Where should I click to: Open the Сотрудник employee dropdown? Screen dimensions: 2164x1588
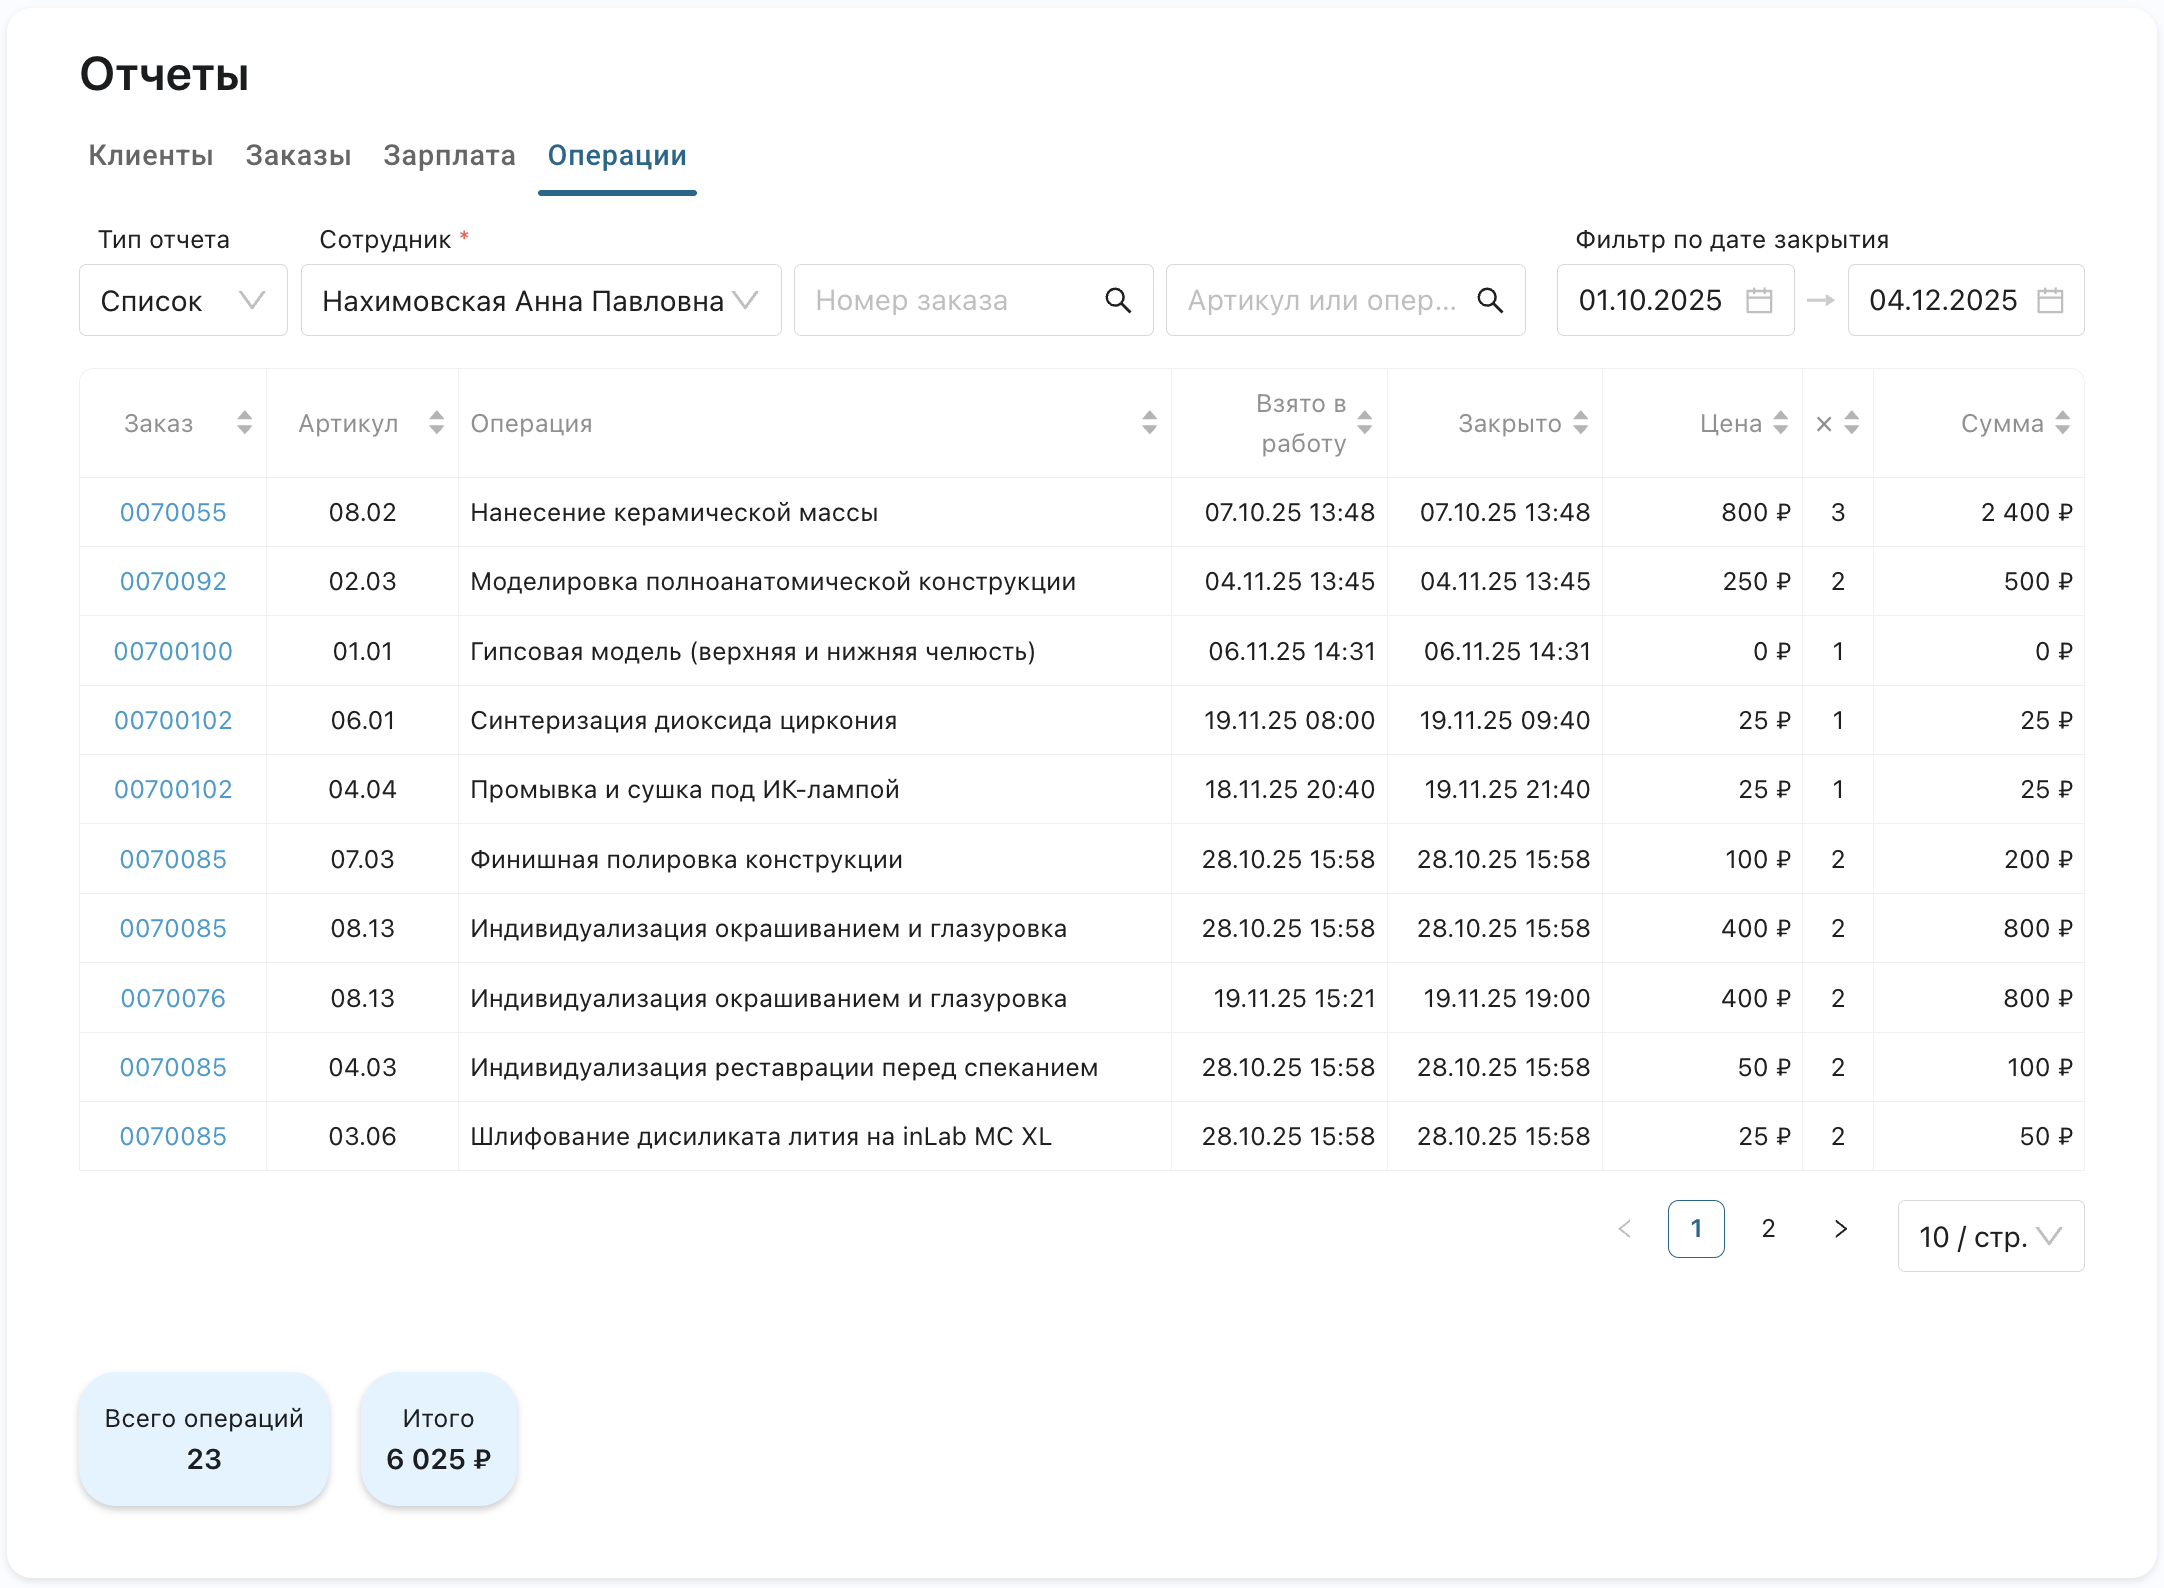coord(540,301)
